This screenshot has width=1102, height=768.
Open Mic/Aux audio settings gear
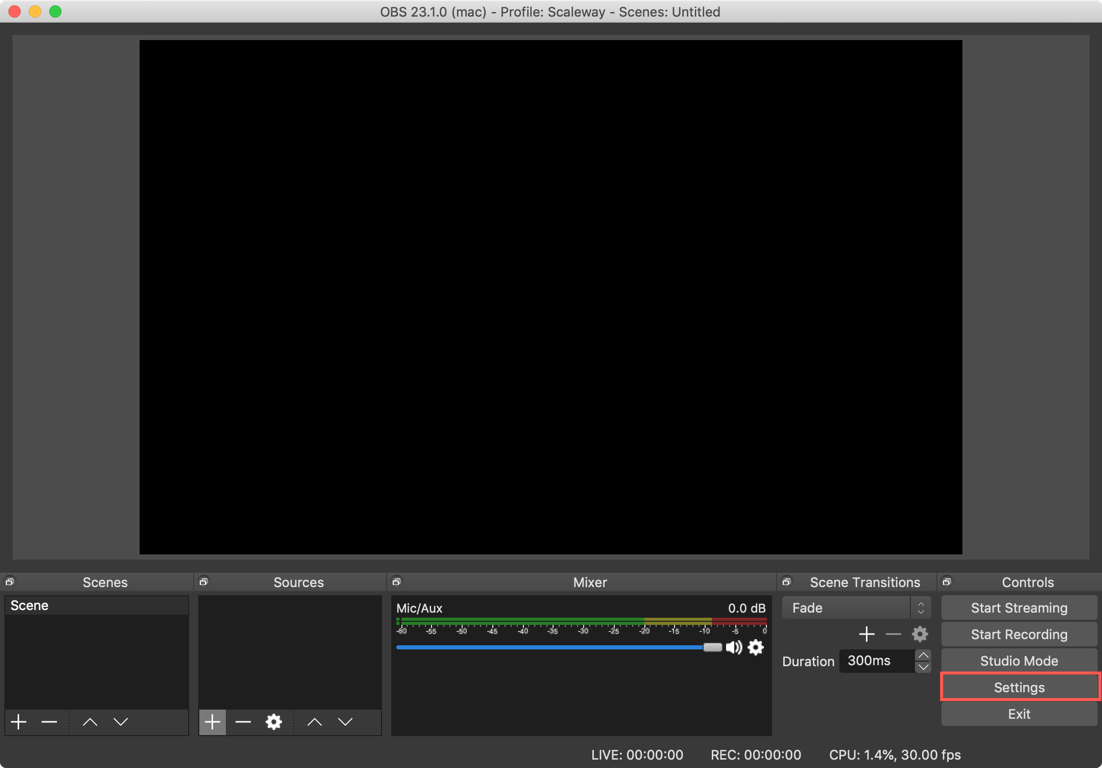(x=756, y=647)
